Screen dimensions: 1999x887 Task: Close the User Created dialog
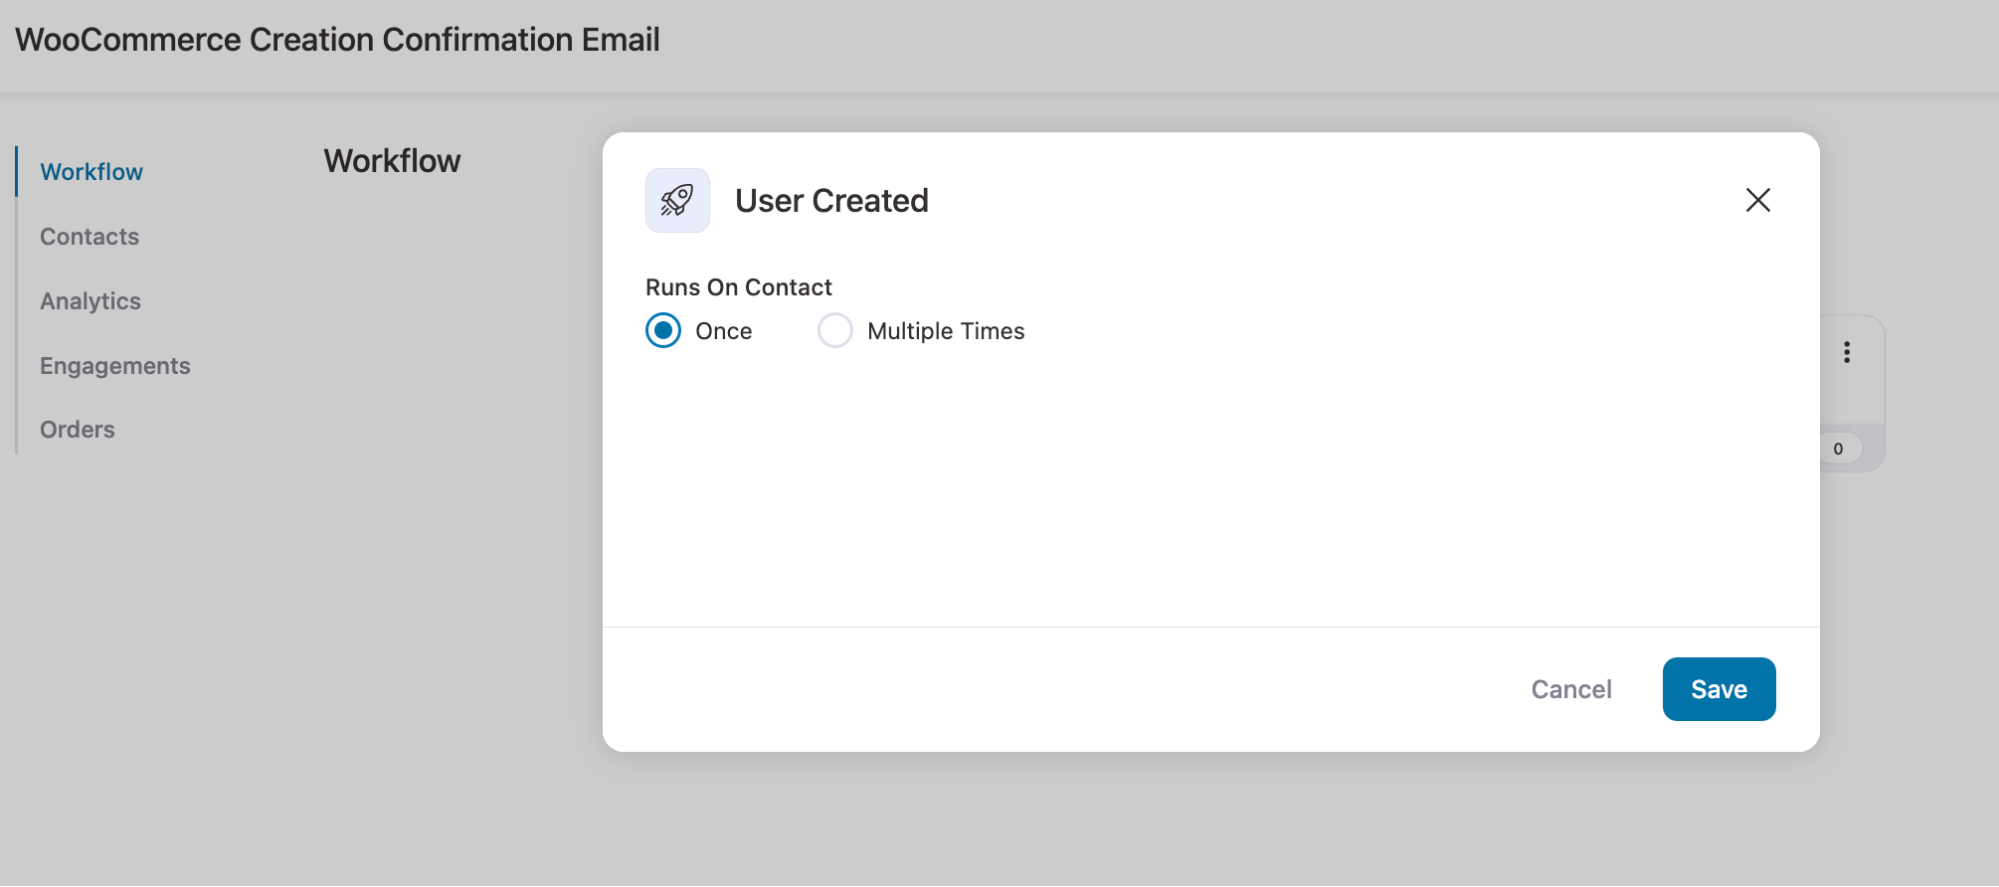tap(1757, 200)
